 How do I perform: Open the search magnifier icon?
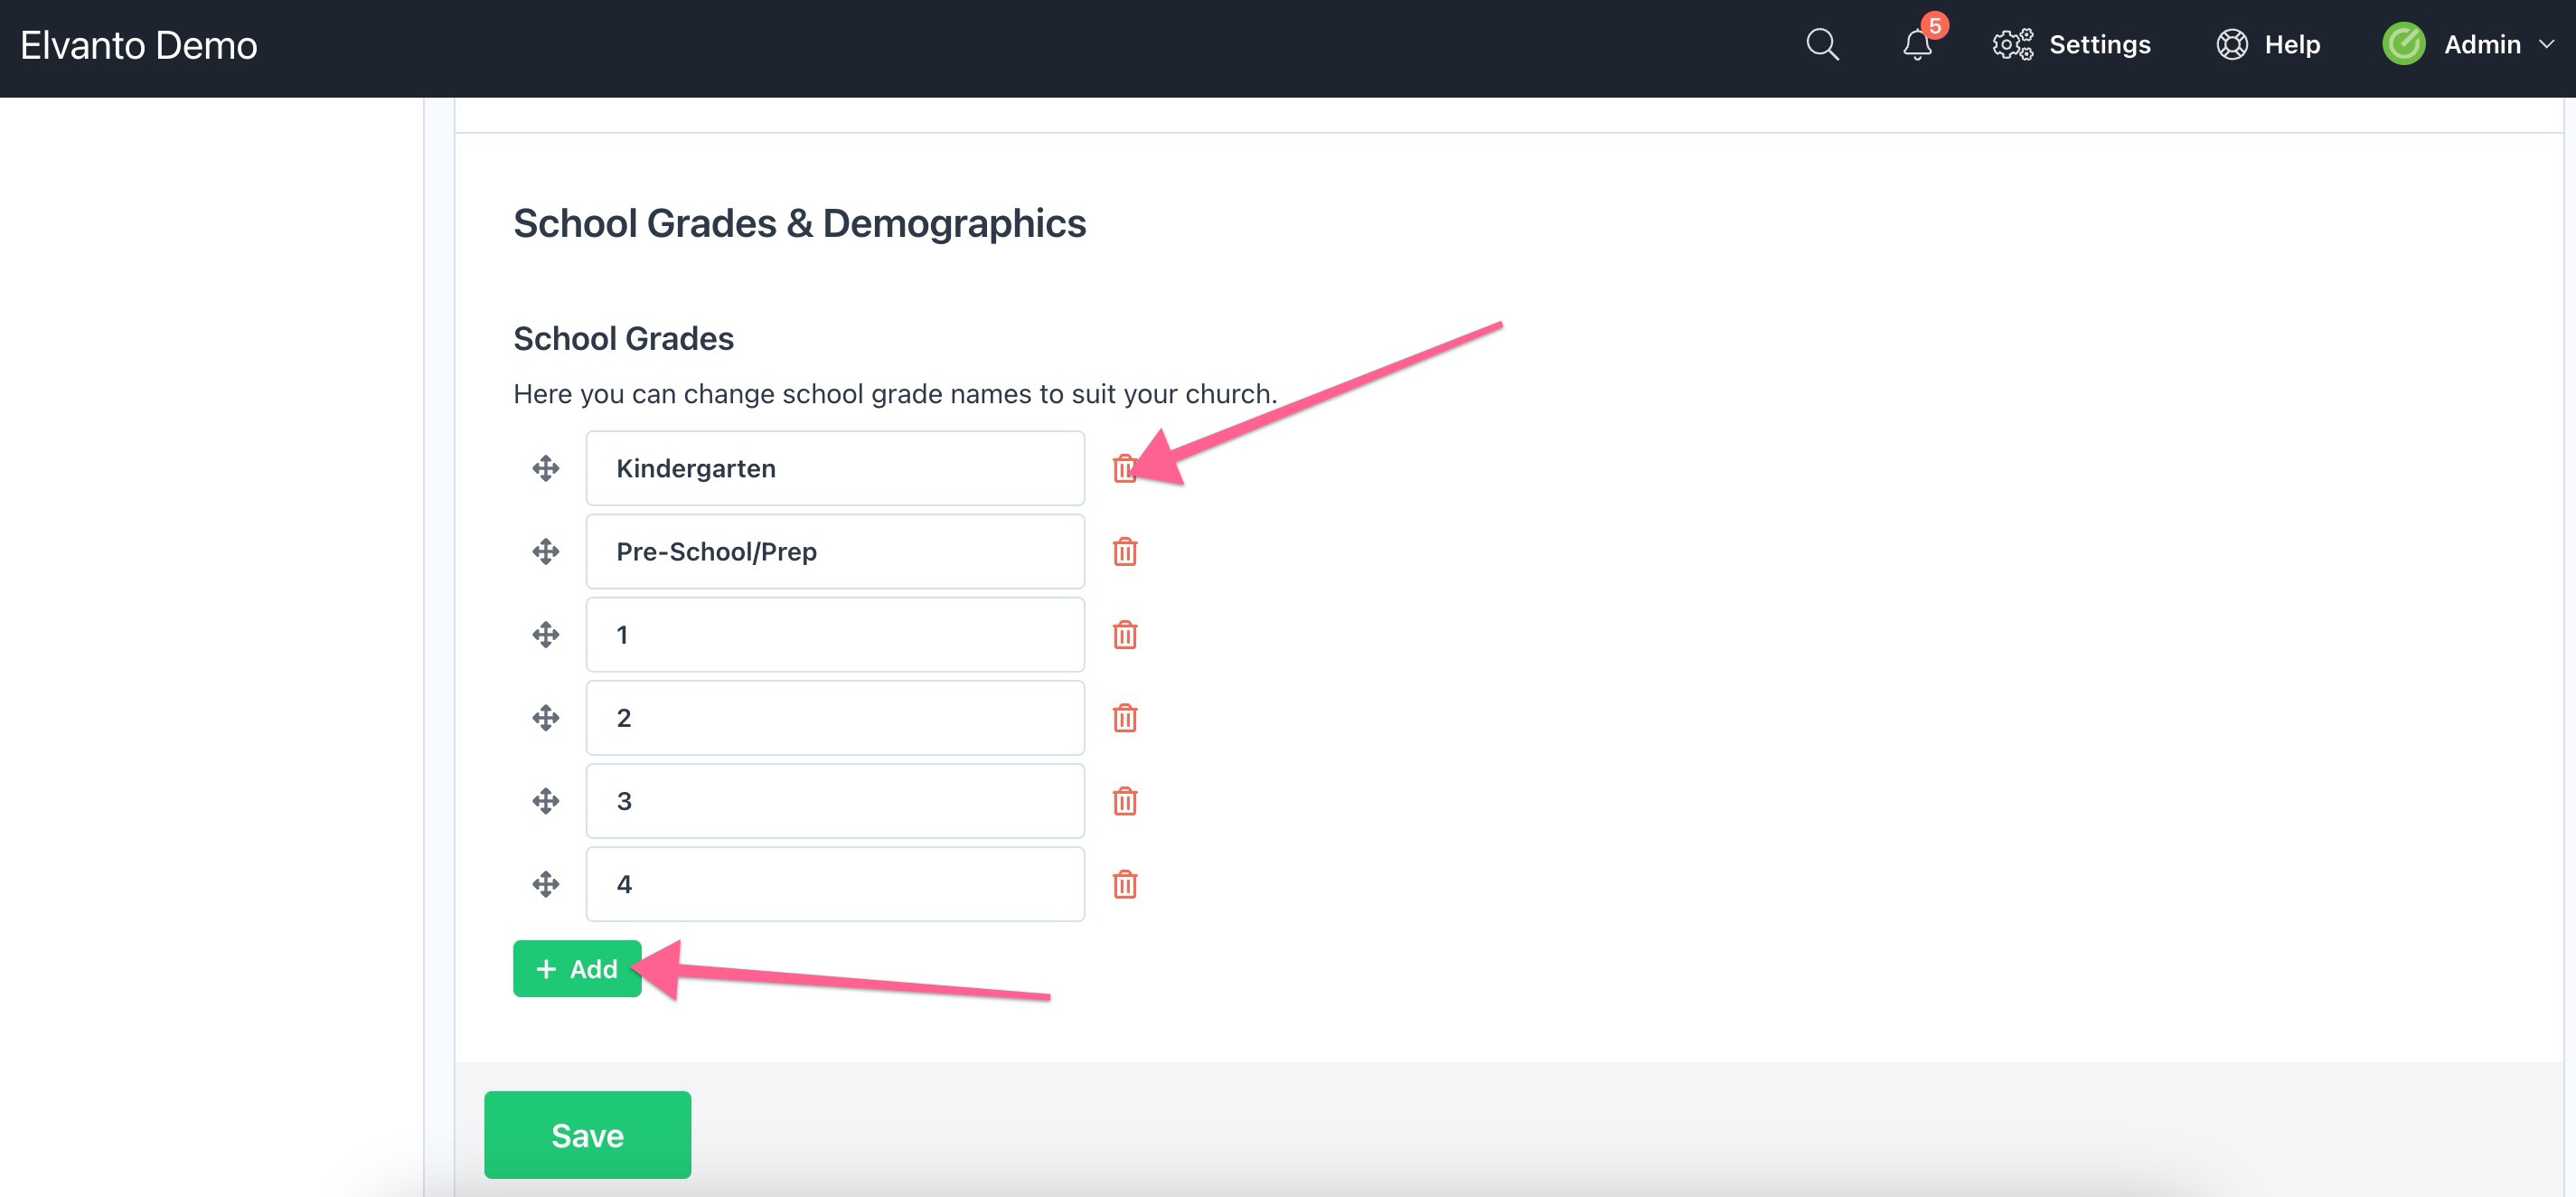[x=1822, y=45]
